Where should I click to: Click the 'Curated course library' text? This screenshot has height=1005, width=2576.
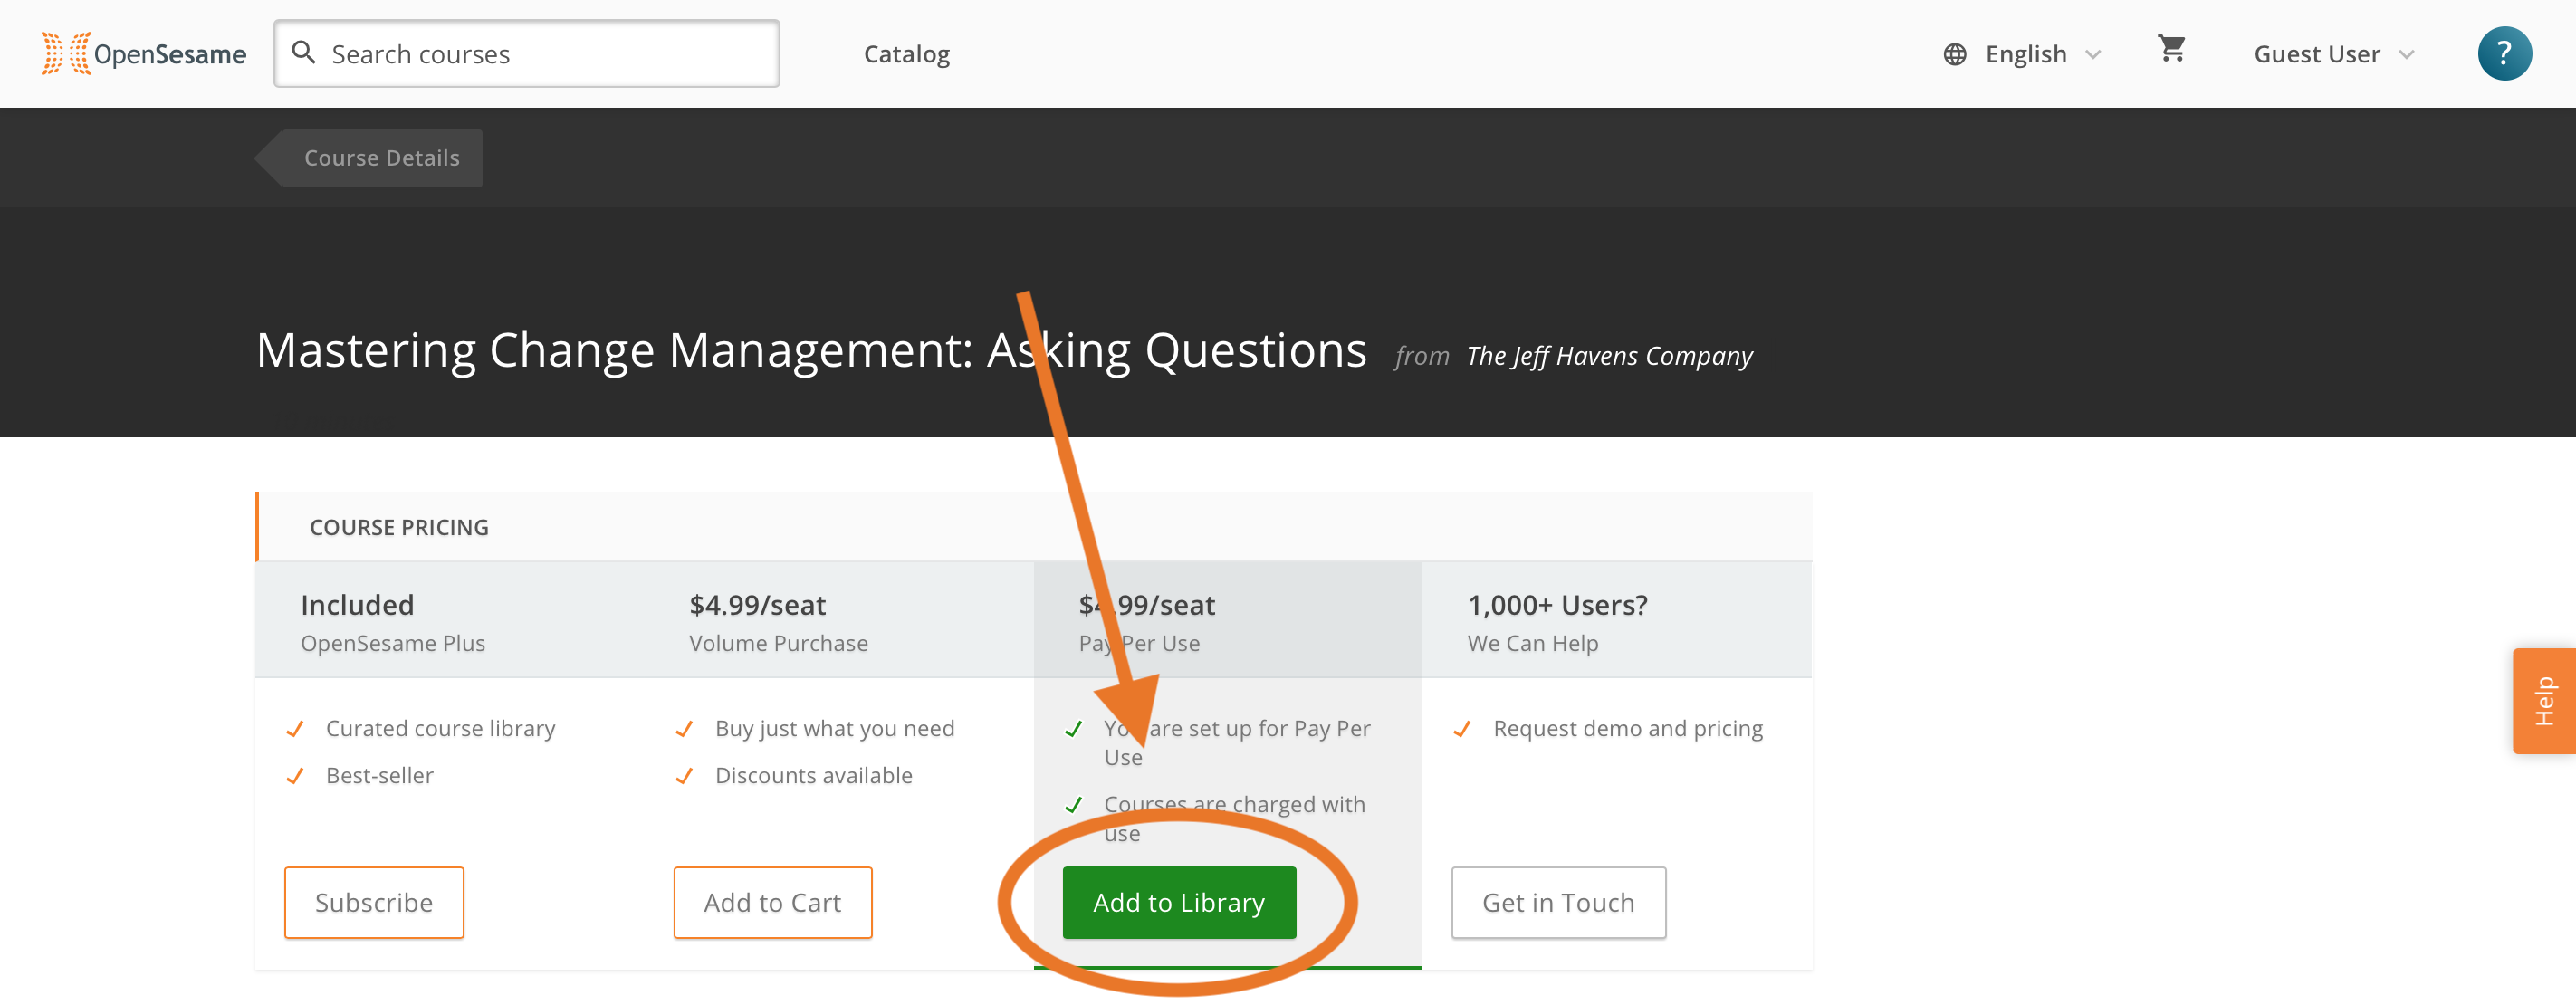click(440, 728)
